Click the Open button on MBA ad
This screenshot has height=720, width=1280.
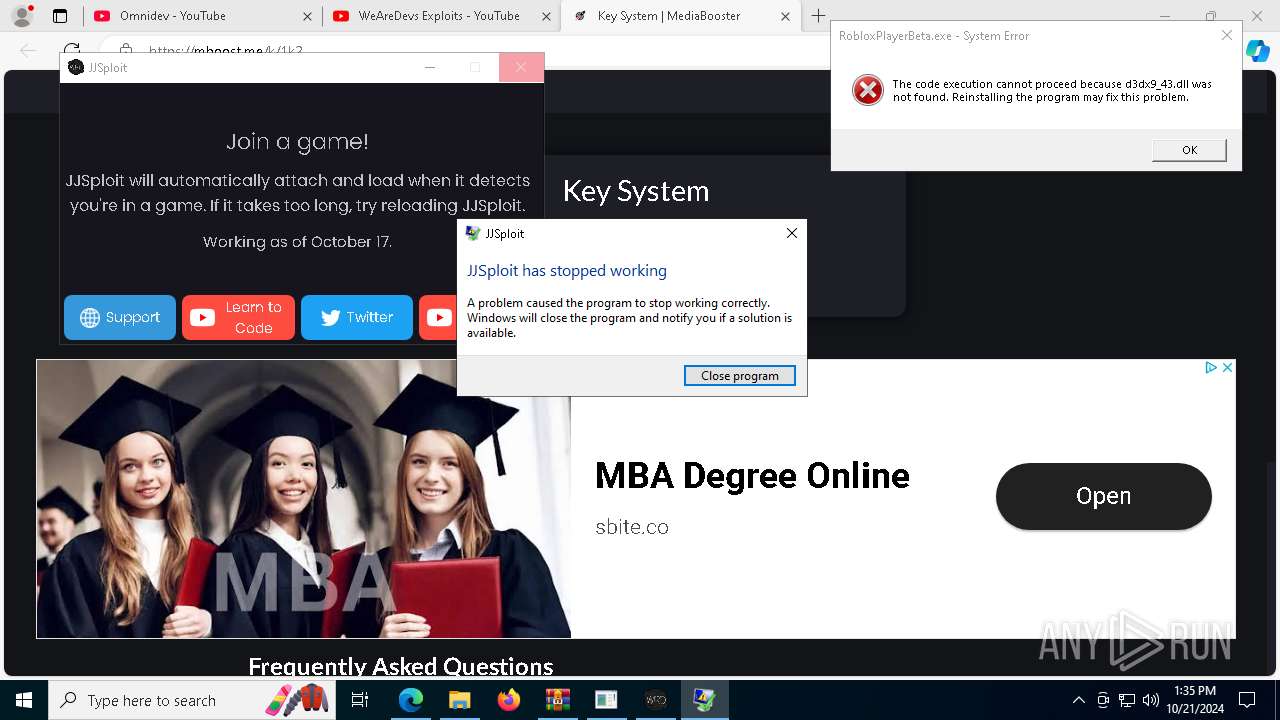pos(1103,496)
